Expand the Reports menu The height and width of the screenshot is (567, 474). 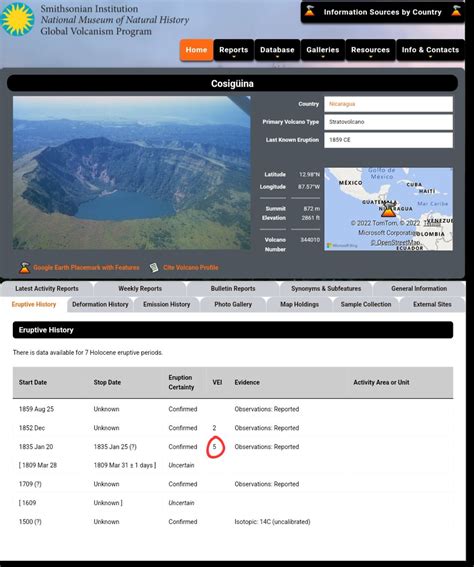(234, 50)
